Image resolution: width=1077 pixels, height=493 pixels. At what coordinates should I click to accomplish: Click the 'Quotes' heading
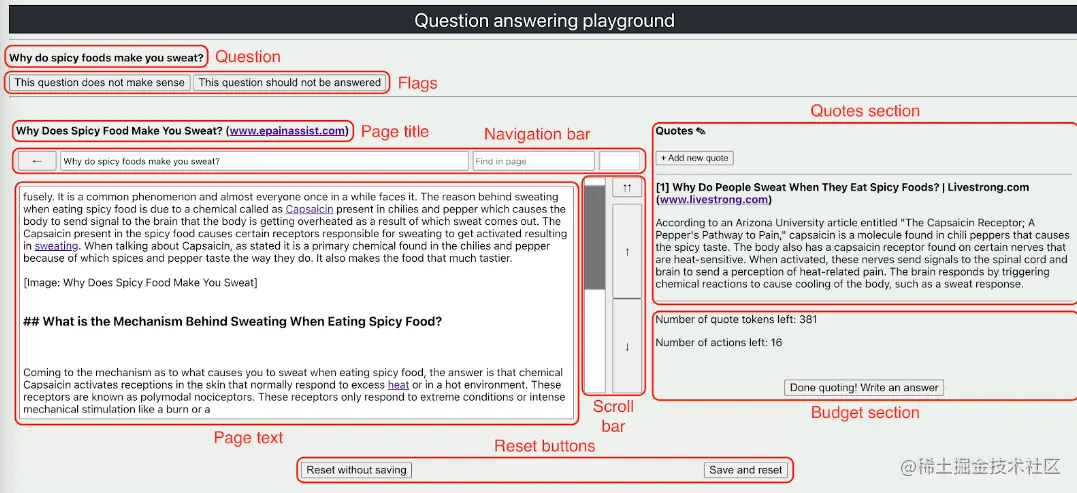pos(674,130)
